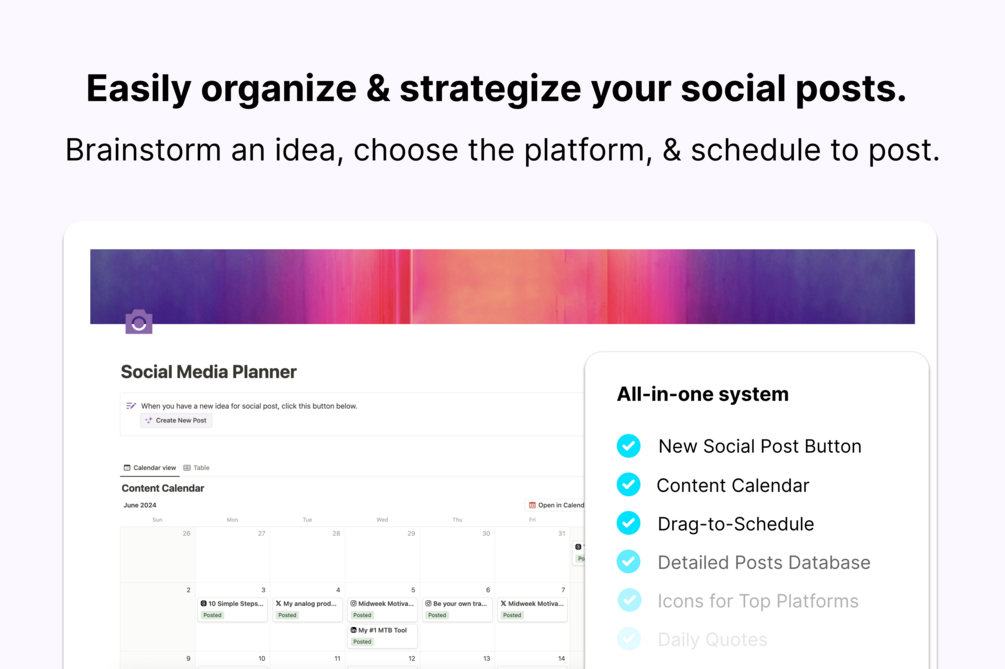
Task: Click the icon on "My #1 MTB Tool" post
Action: point(354,631)
